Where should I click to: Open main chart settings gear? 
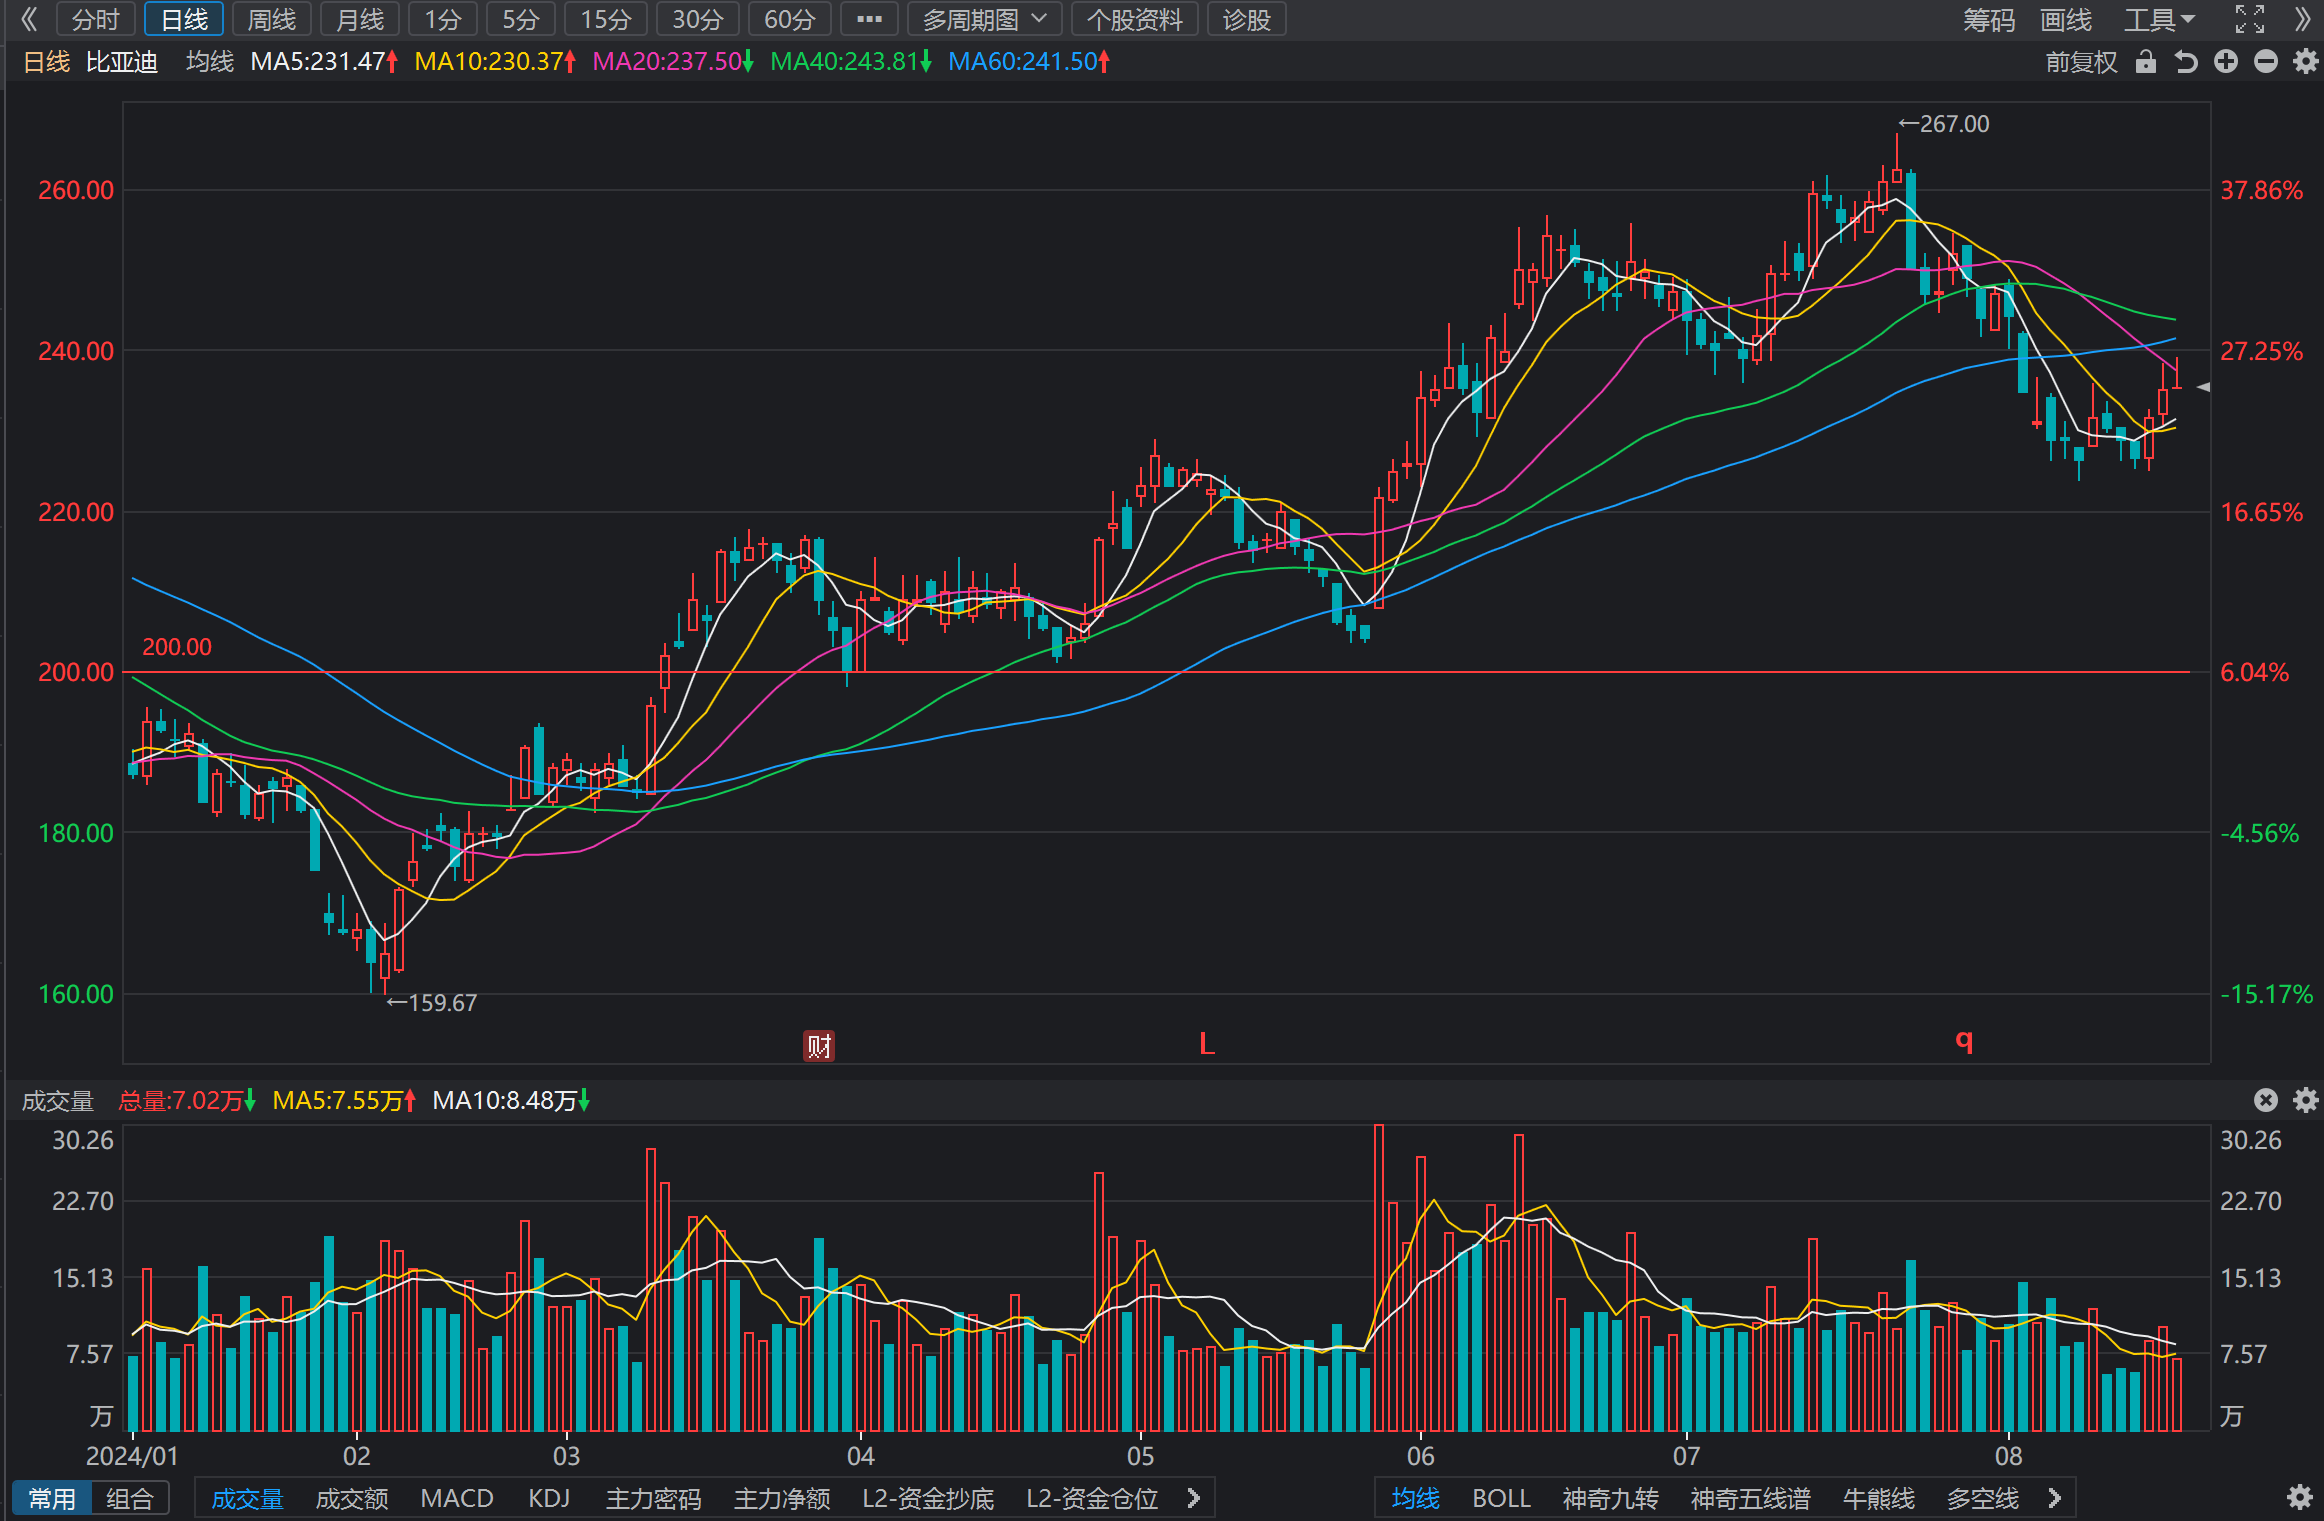(2306, 62)
